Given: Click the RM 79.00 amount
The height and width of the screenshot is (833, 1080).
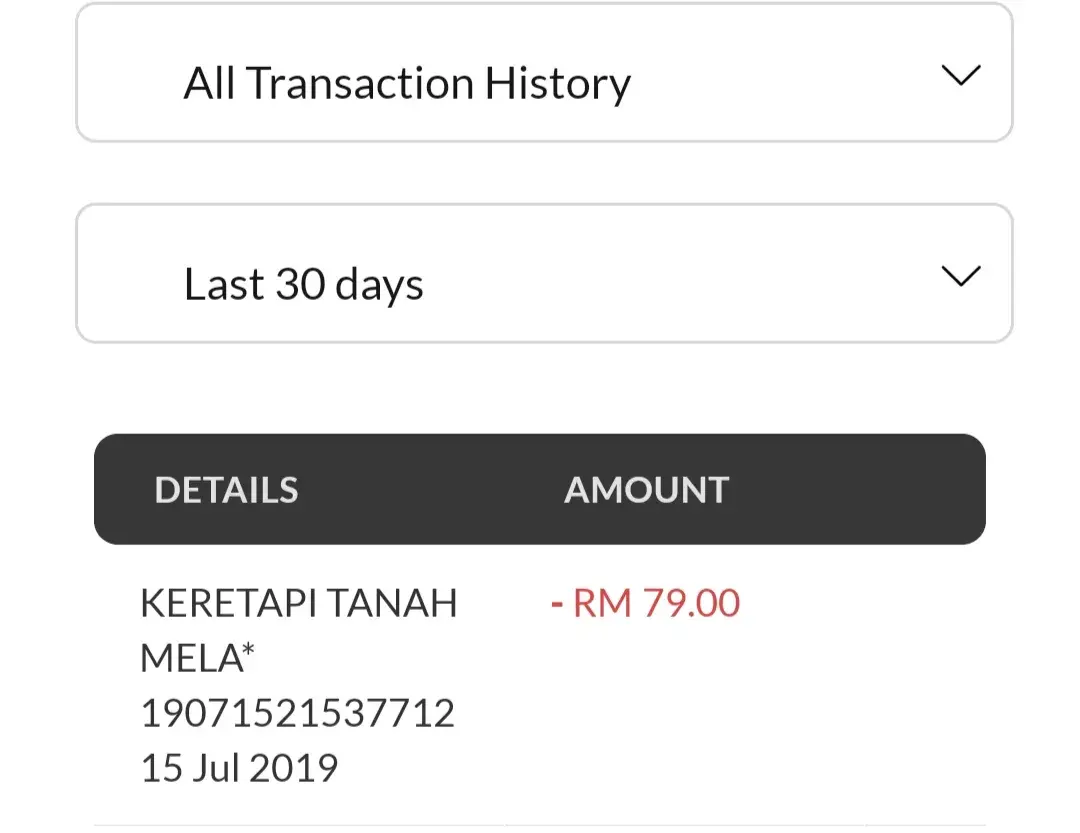Looking at the screenshot, I should point(656,604).
